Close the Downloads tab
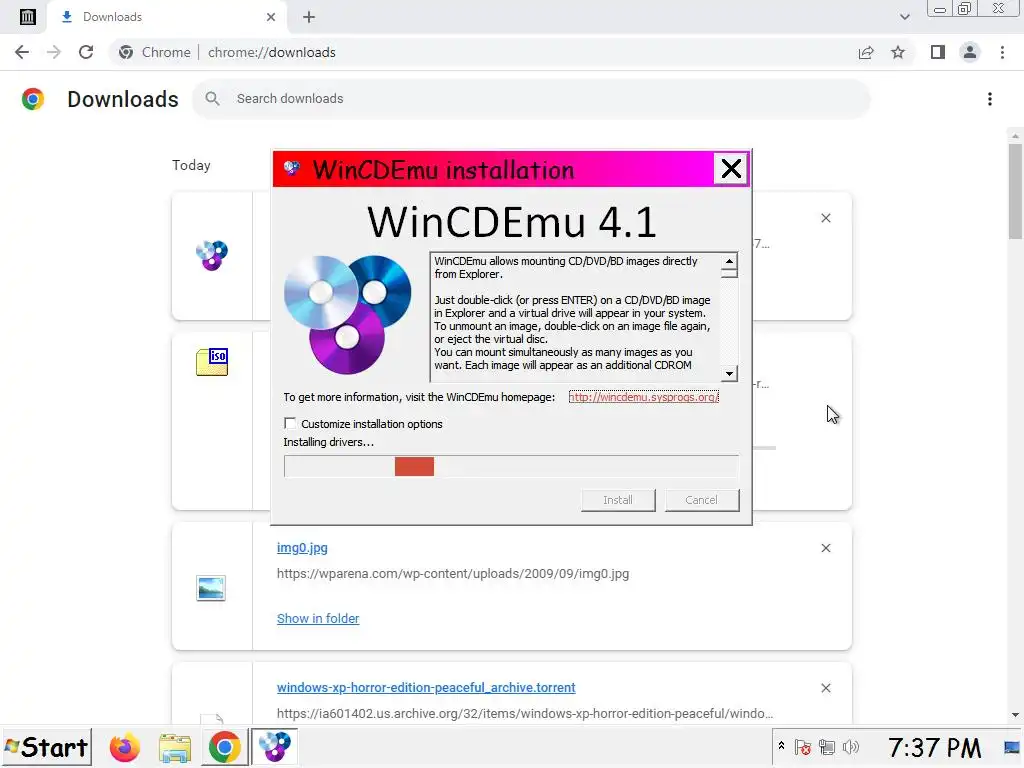Viewport: 1024px width, 768px height. point(271,17)
